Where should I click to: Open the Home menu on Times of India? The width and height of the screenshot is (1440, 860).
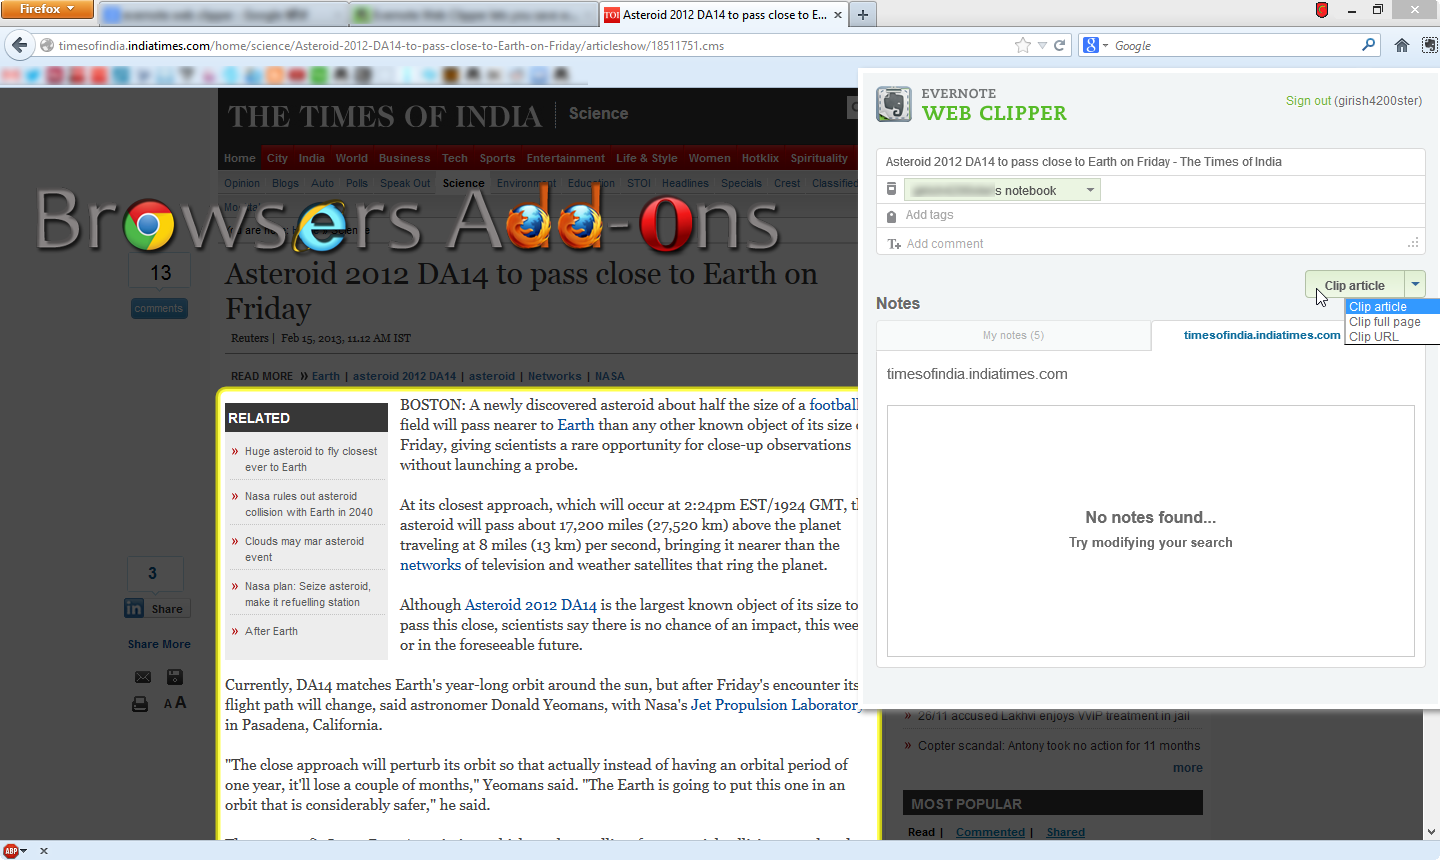tap(240, 158)
